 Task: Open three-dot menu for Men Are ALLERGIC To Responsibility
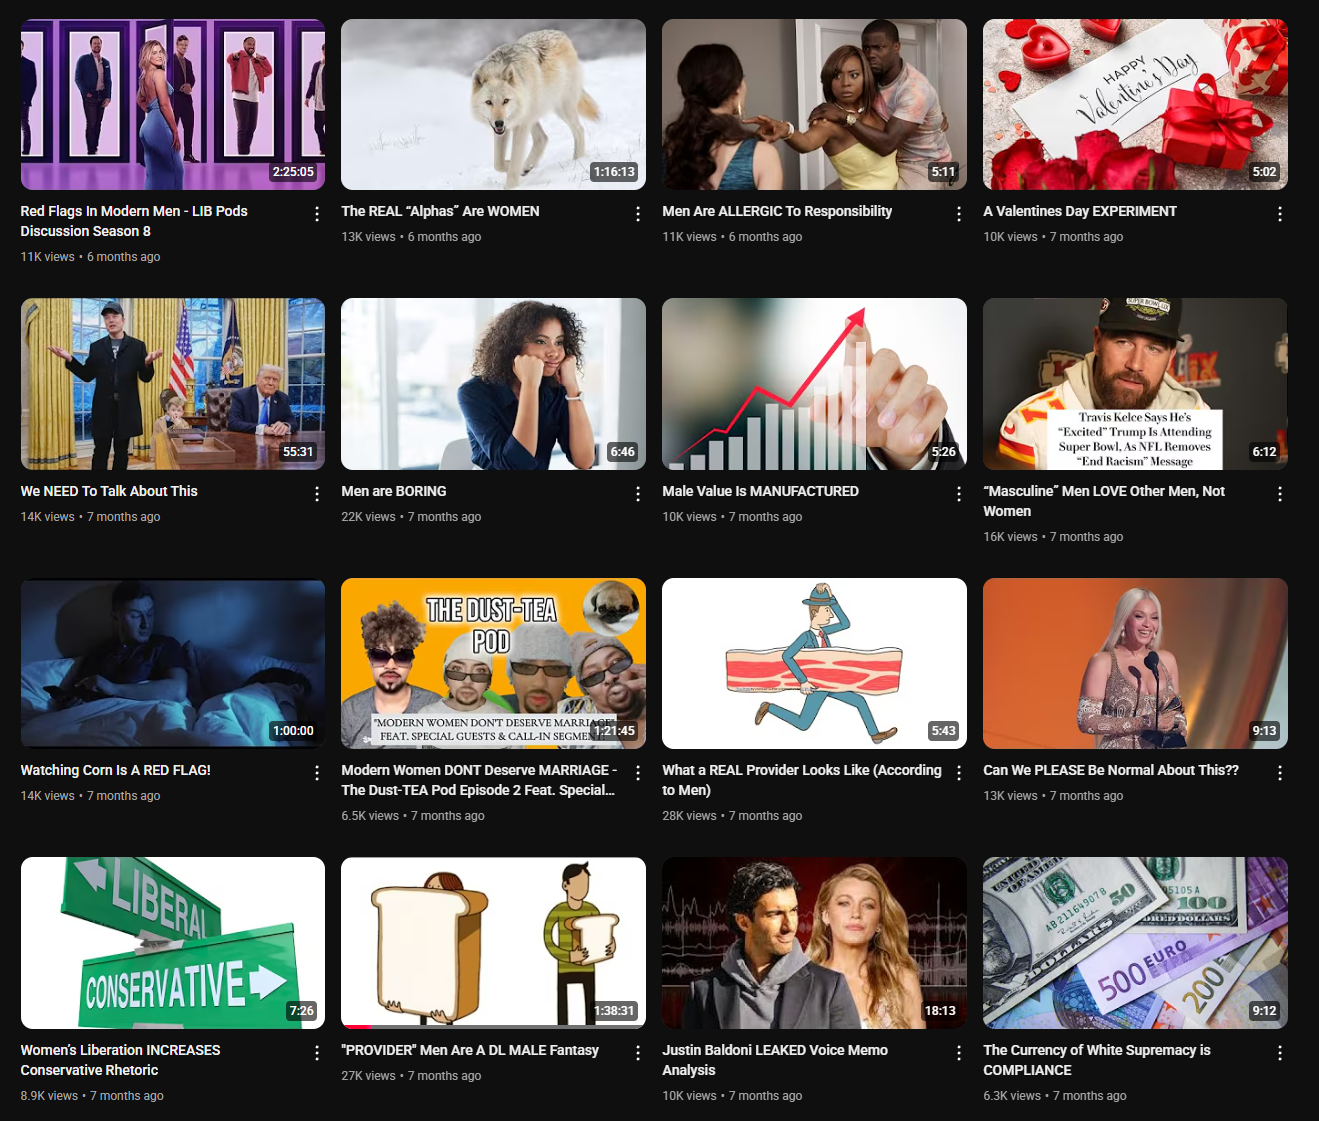[x=959, y=214]
